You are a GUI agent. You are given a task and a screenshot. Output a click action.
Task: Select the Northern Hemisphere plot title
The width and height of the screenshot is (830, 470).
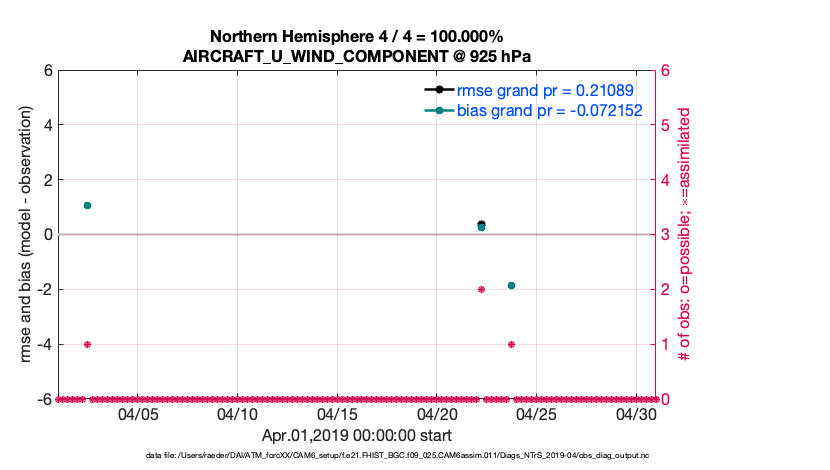click(356, 36)
